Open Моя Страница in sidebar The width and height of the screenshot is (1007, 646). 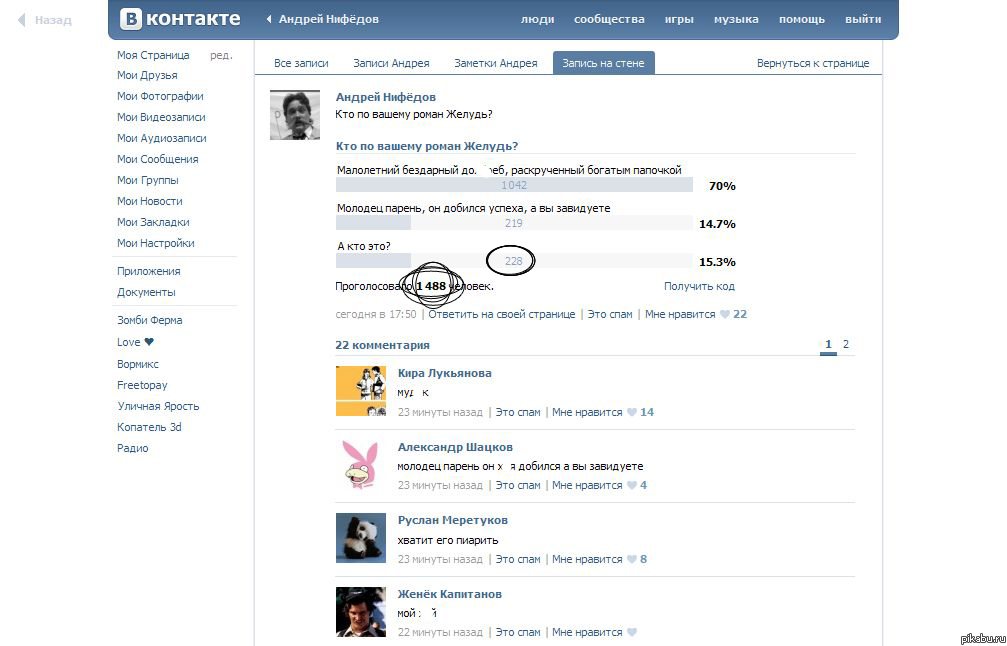tap(153, 55)
